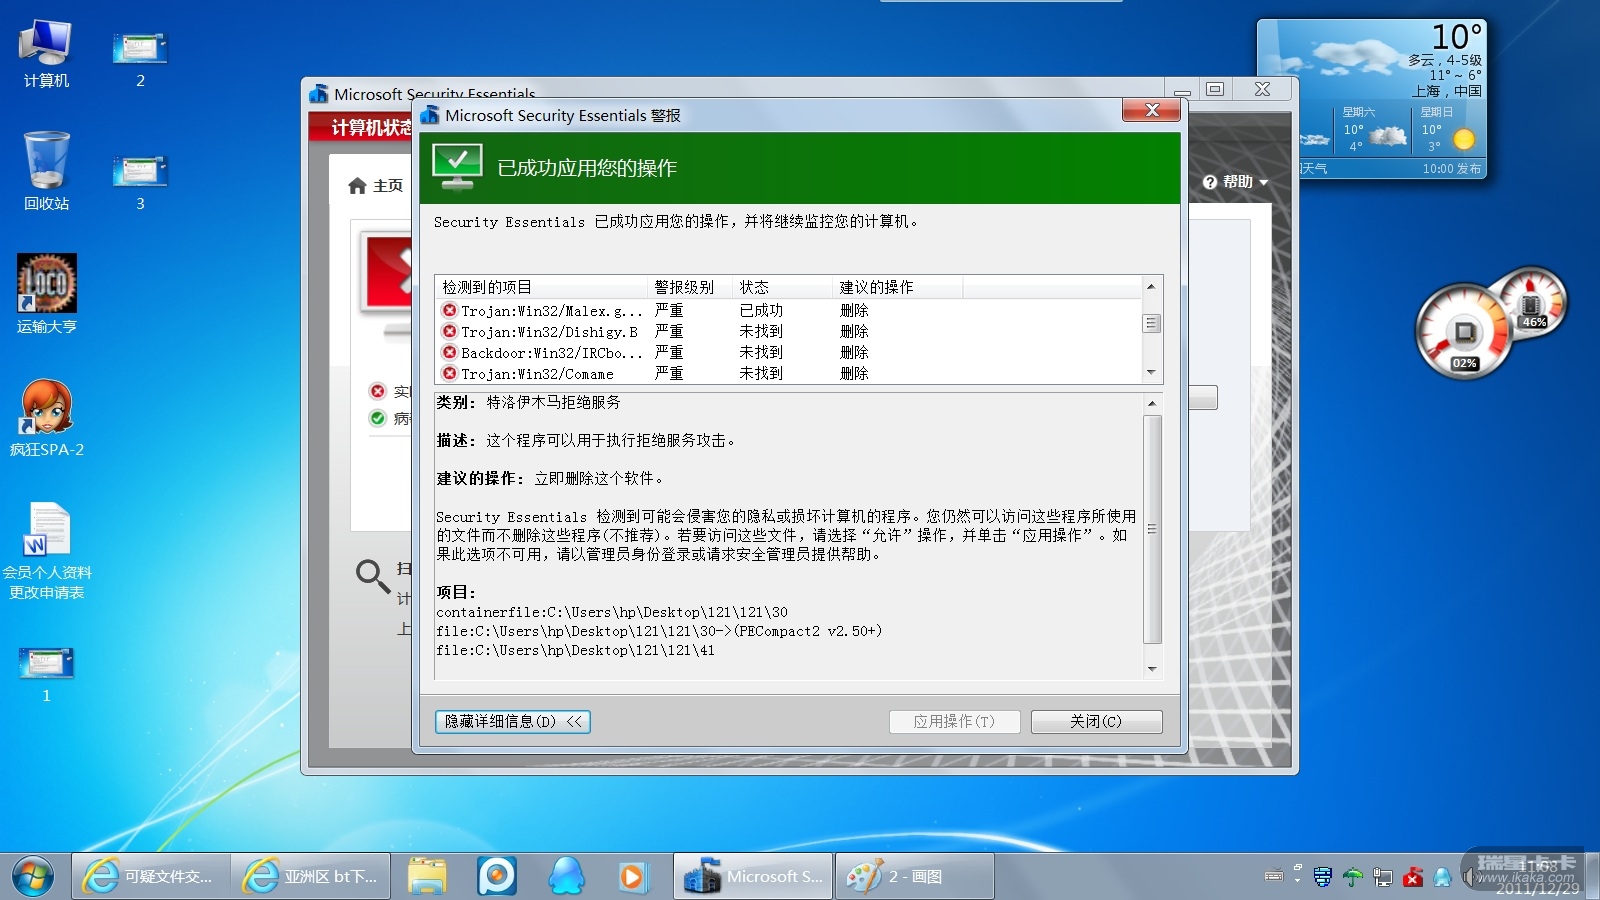Select the 计算机 desktop icon

click(x=46, y=54)
